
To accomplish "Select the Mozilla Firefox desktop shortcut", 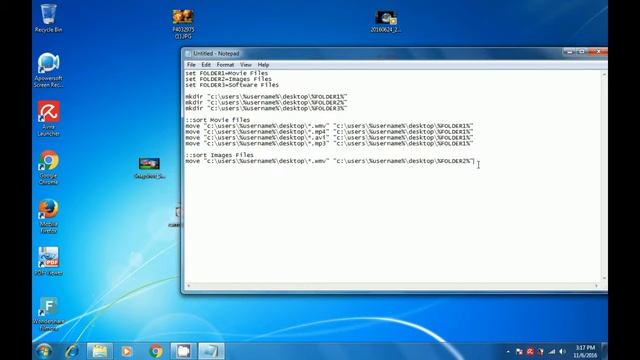I will [x=48, y=216].
